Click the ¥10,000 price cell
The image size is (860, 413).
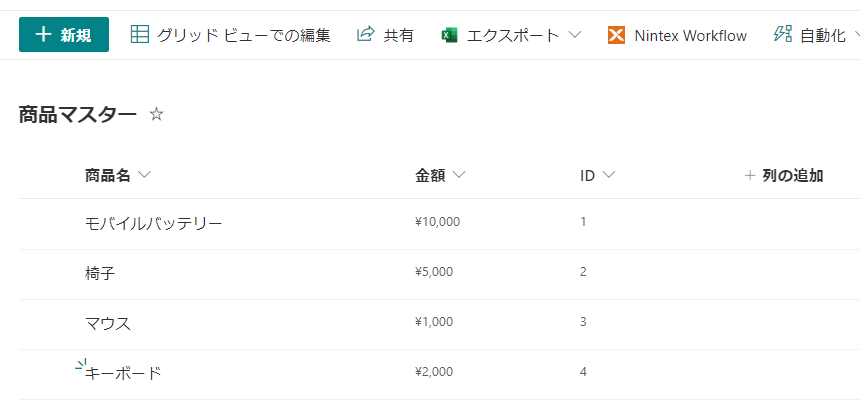[437, 222]
